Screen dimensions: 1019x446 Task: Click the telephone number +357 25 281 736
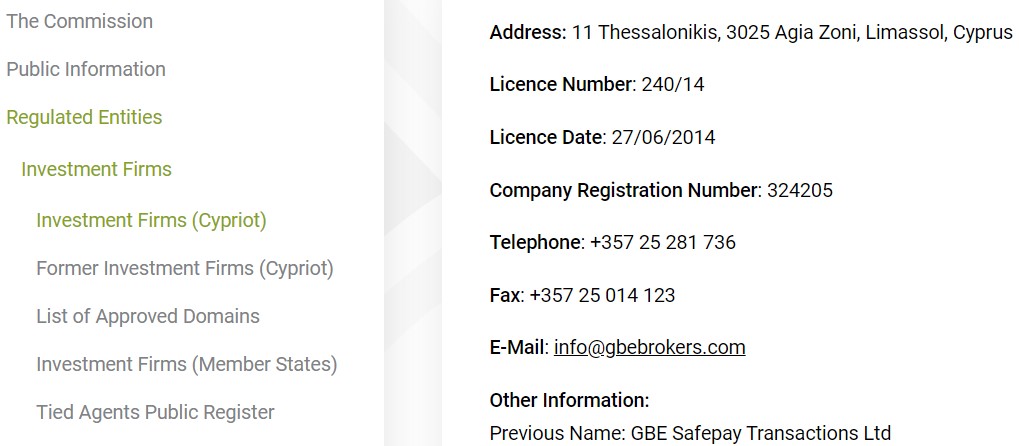[x=663, y=242]
